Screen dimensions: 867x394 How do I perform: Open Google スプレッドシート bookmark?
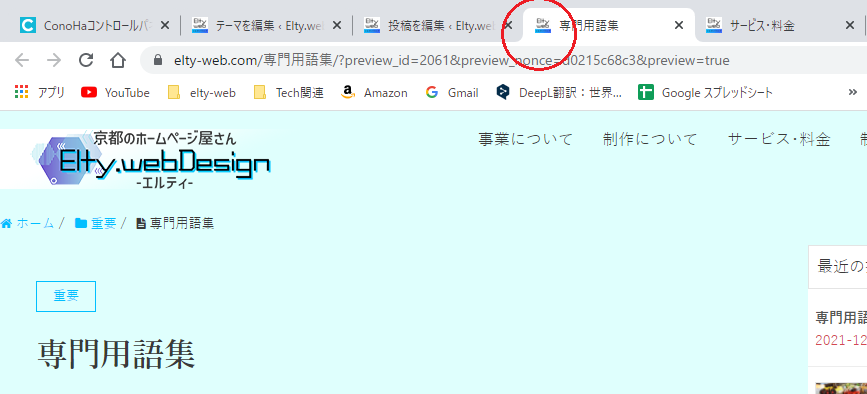[x=706, y=92]
